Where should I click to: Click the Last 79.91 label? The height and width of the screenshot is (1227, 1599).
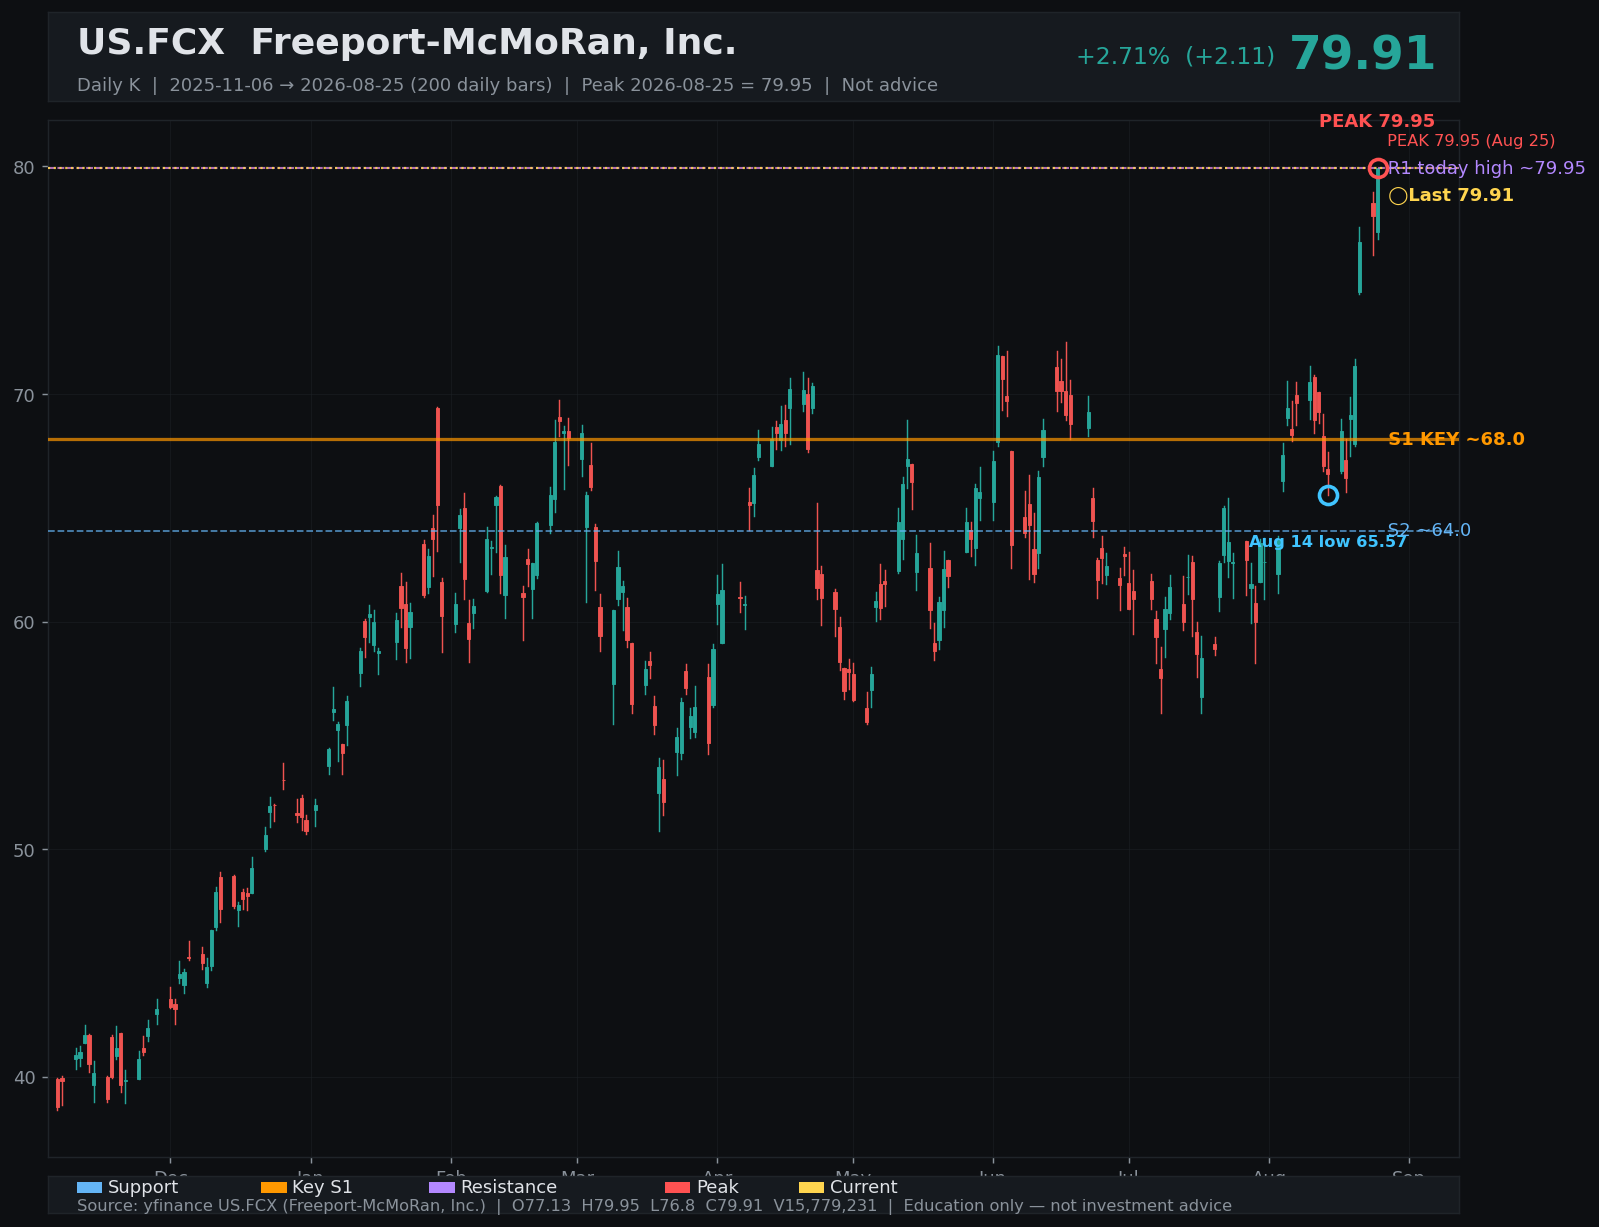[x=1461, y=196]
